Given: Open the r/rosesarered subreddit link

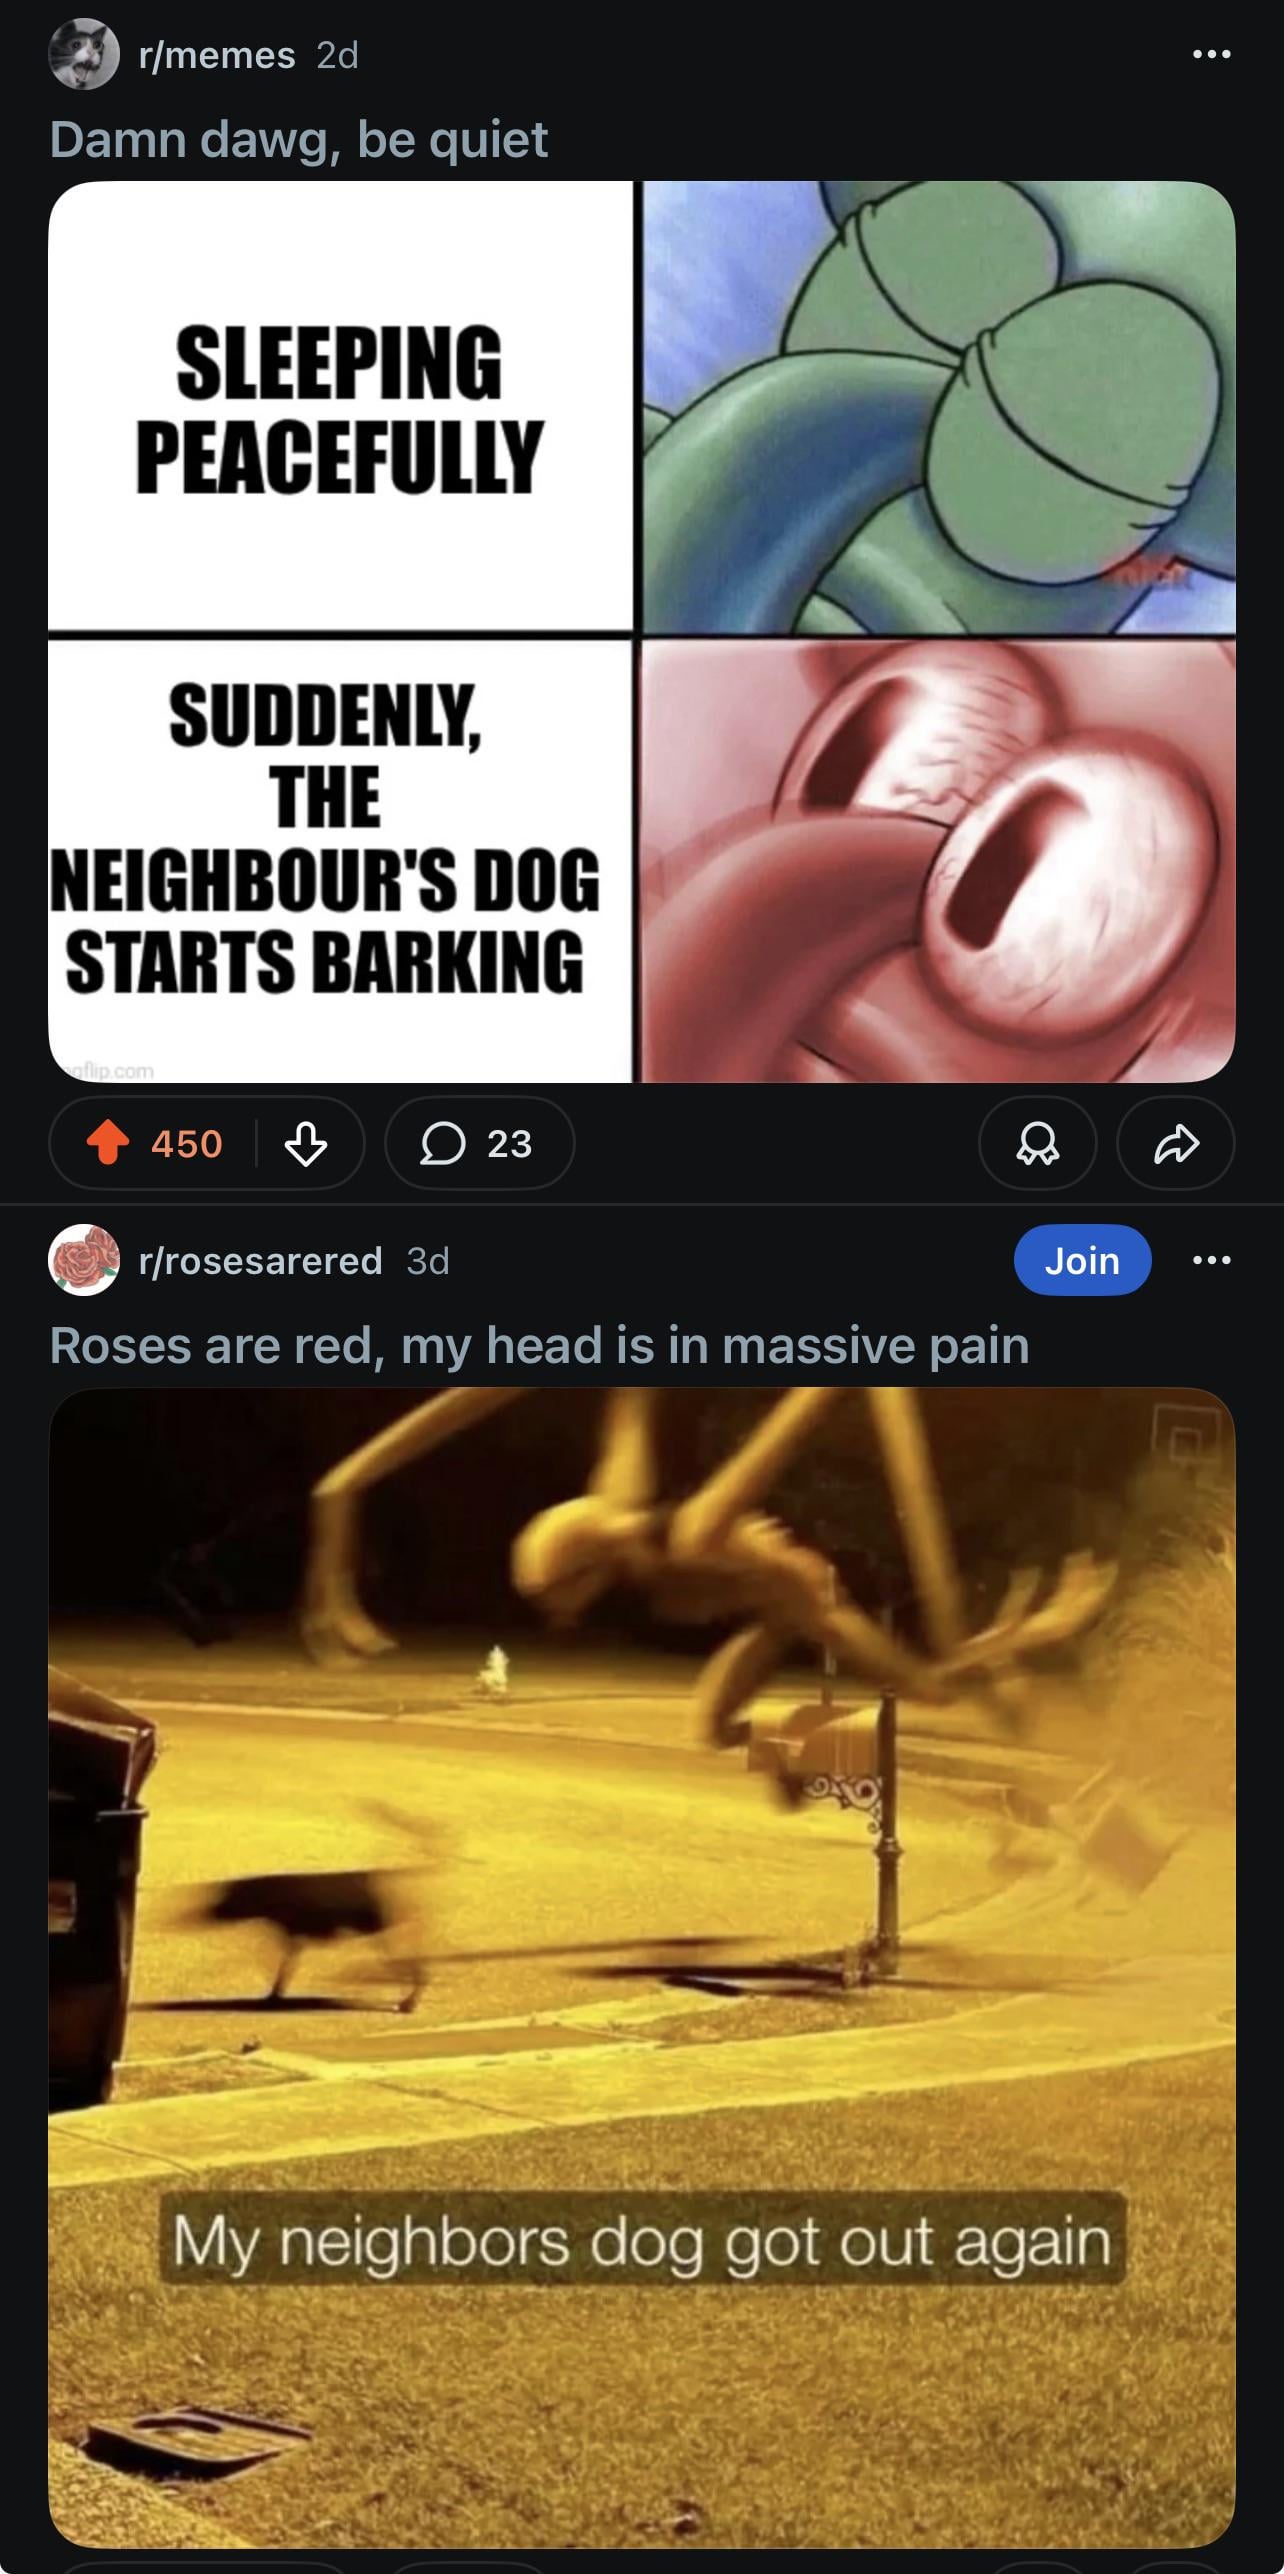Looking at the screenshot, I should [260, 1261].
